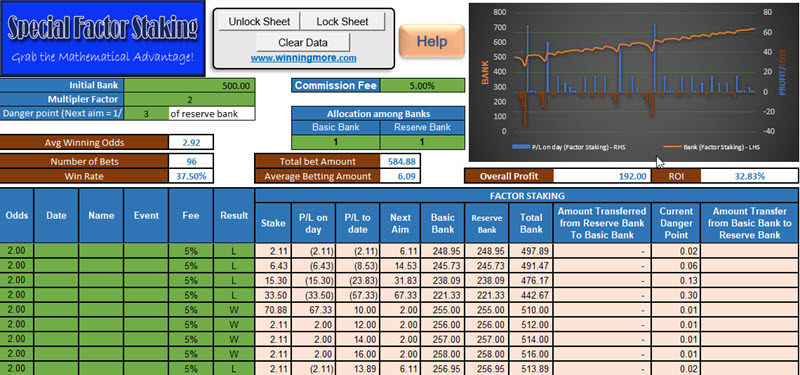Click the Stake value 70.88 cell

click(273, 310)
